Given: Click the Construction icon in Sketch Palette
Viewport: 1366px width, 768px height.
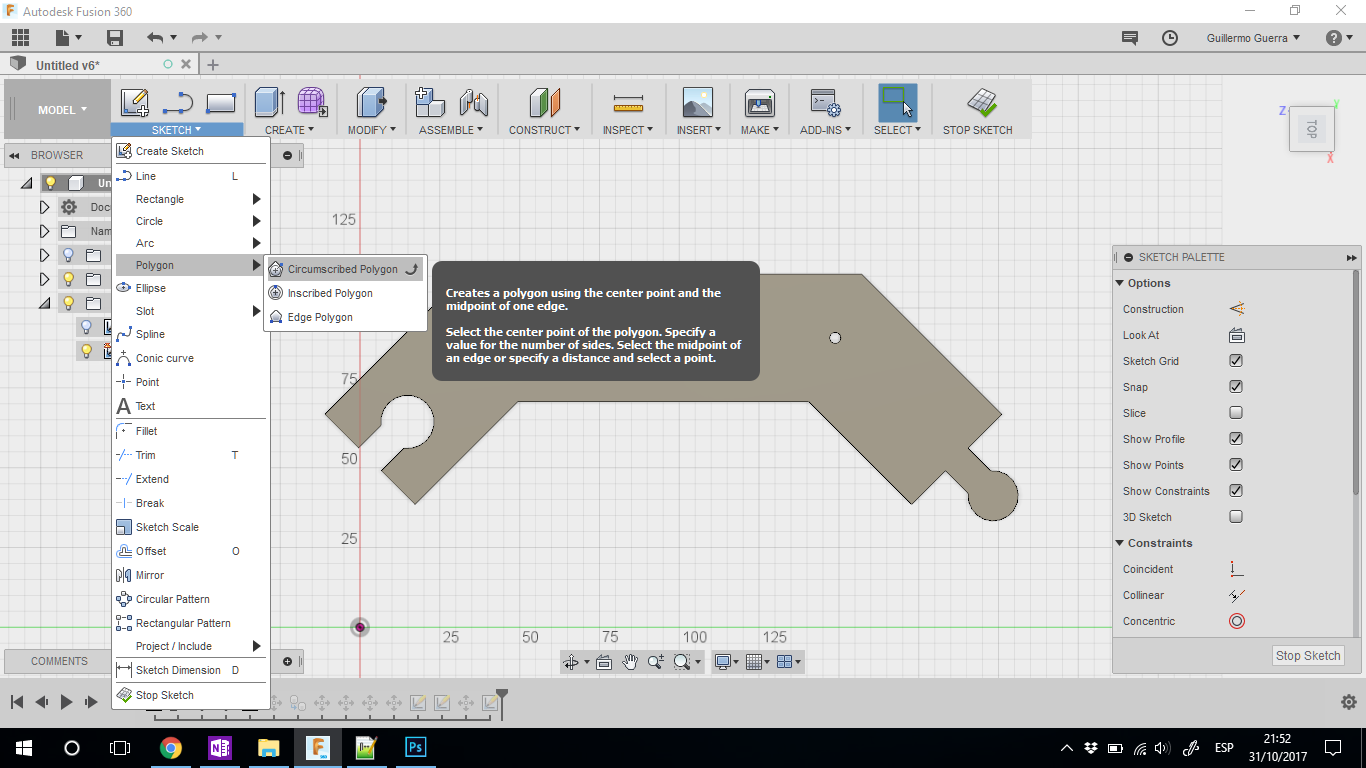Looking at the screenshot, I should (1236, 309).
